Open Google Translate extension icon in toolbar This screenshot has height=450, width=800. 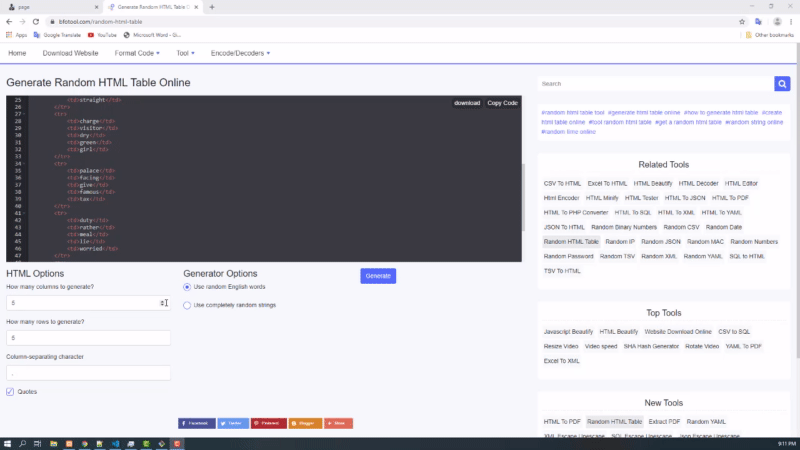(x=759, y=22)
